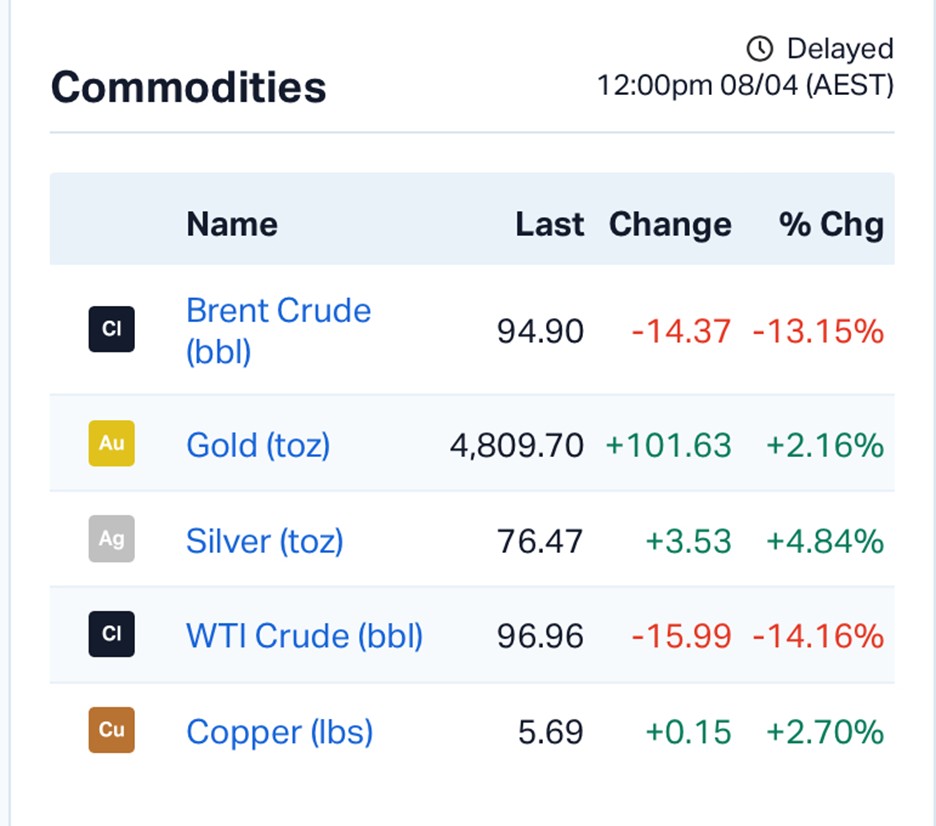Open the Gold (toz) link
The height and width of the screenshot is (826, 936).
[258, 444]
